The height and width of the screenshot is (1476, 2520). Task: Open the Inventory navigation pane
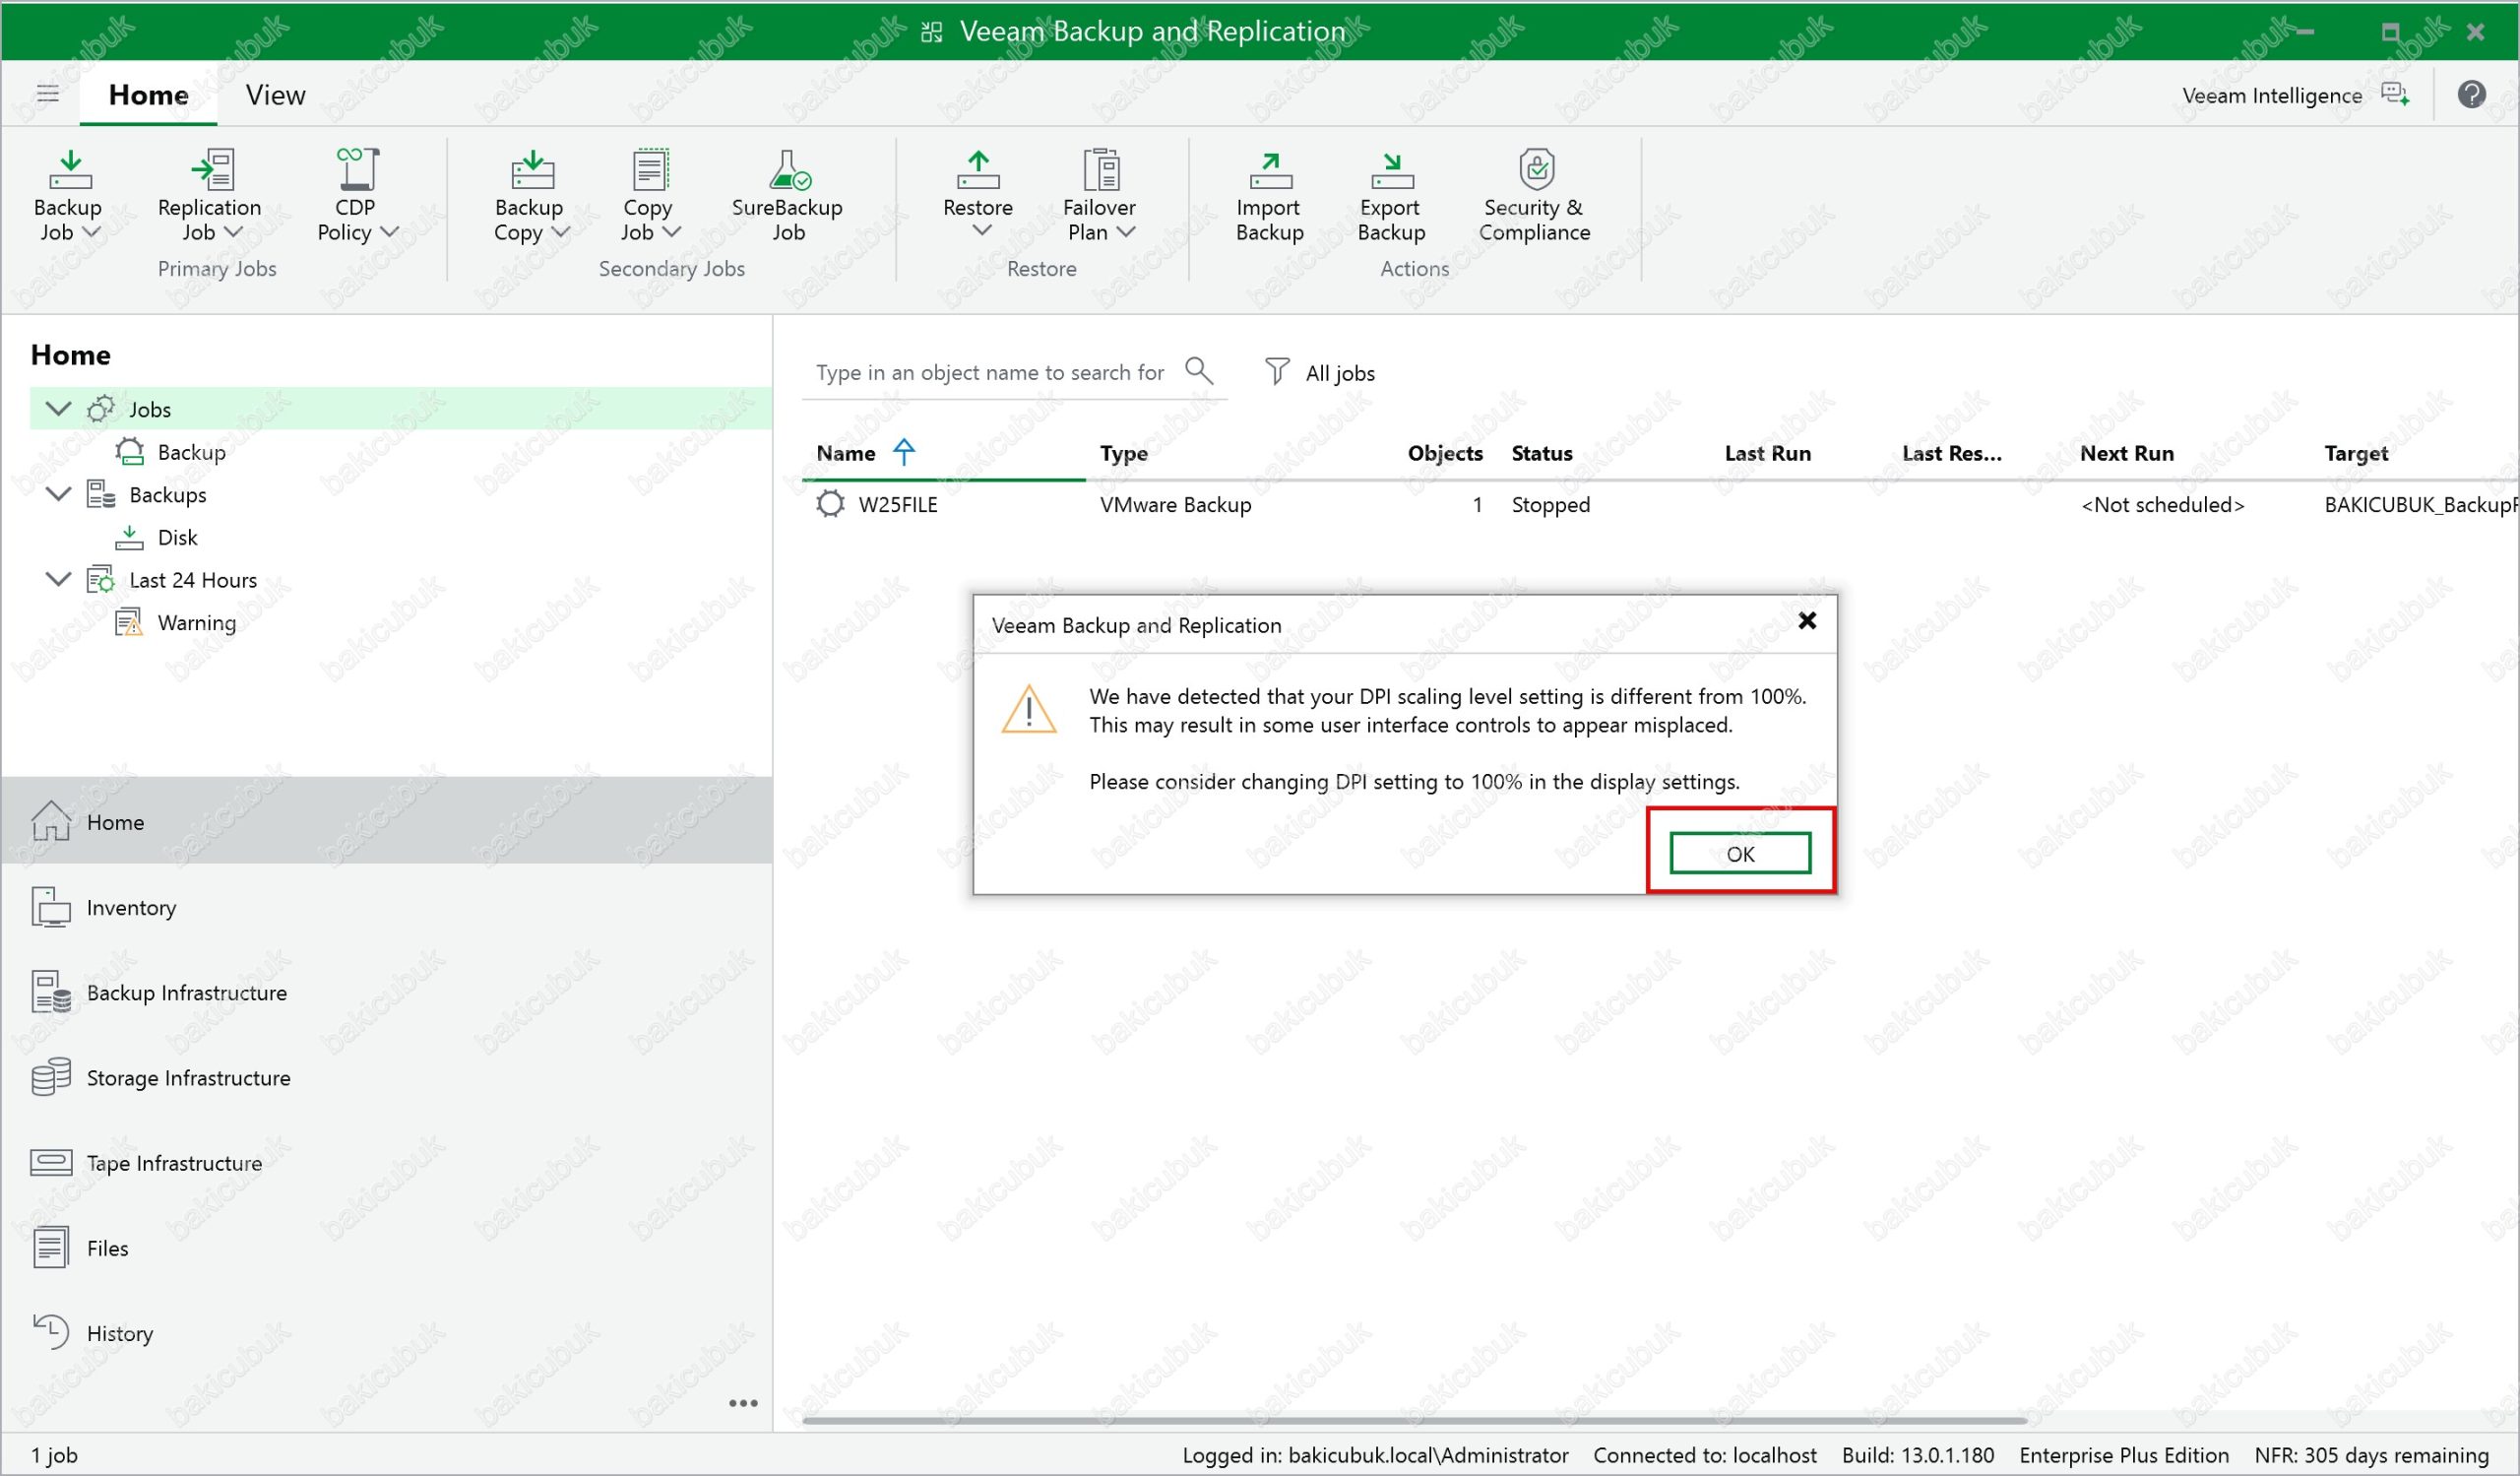pyautogui.click(x=131, y=908)
